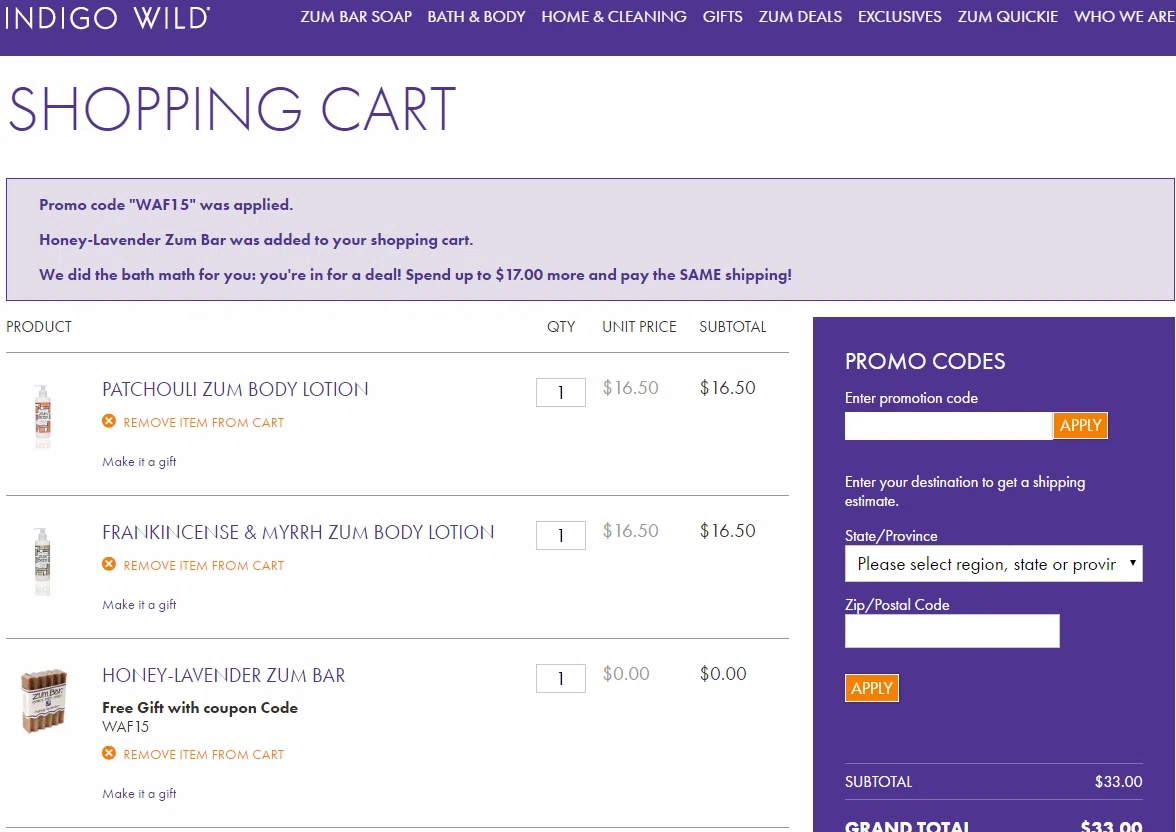The width and height of the screenshot is (1176, 832).
Task: Click the Honey-Lavender Zum Bar product image
Action: (x=44, y=701)
